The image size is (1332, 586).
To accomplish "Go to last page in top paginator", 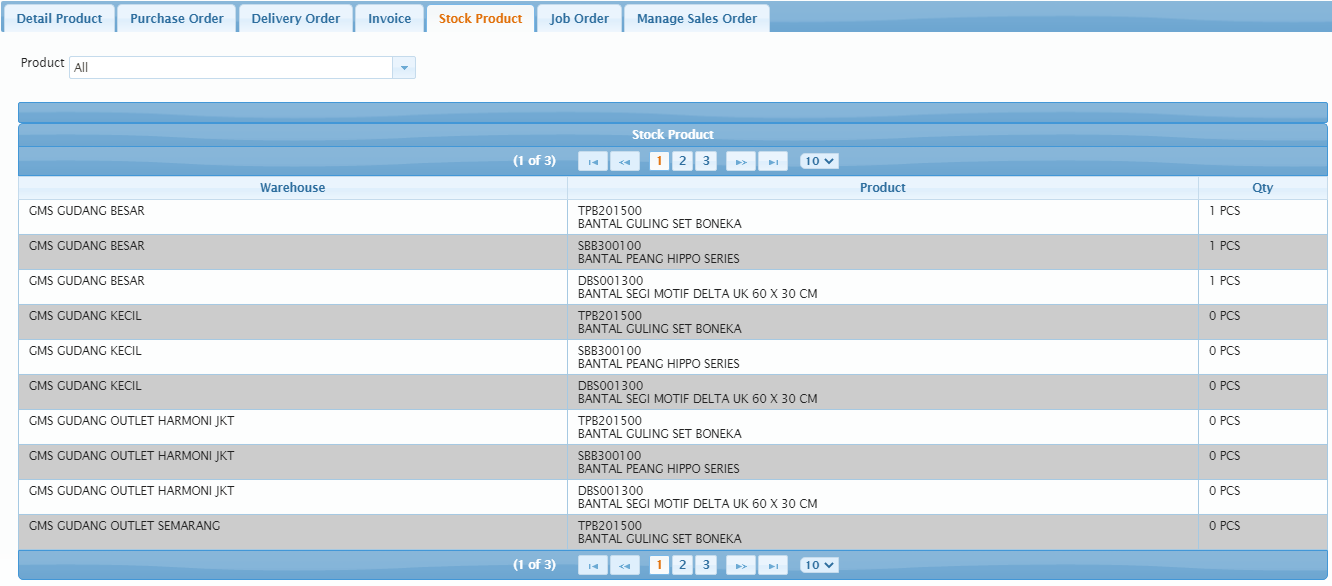I will pyautogui.click(x=773, y=161).
